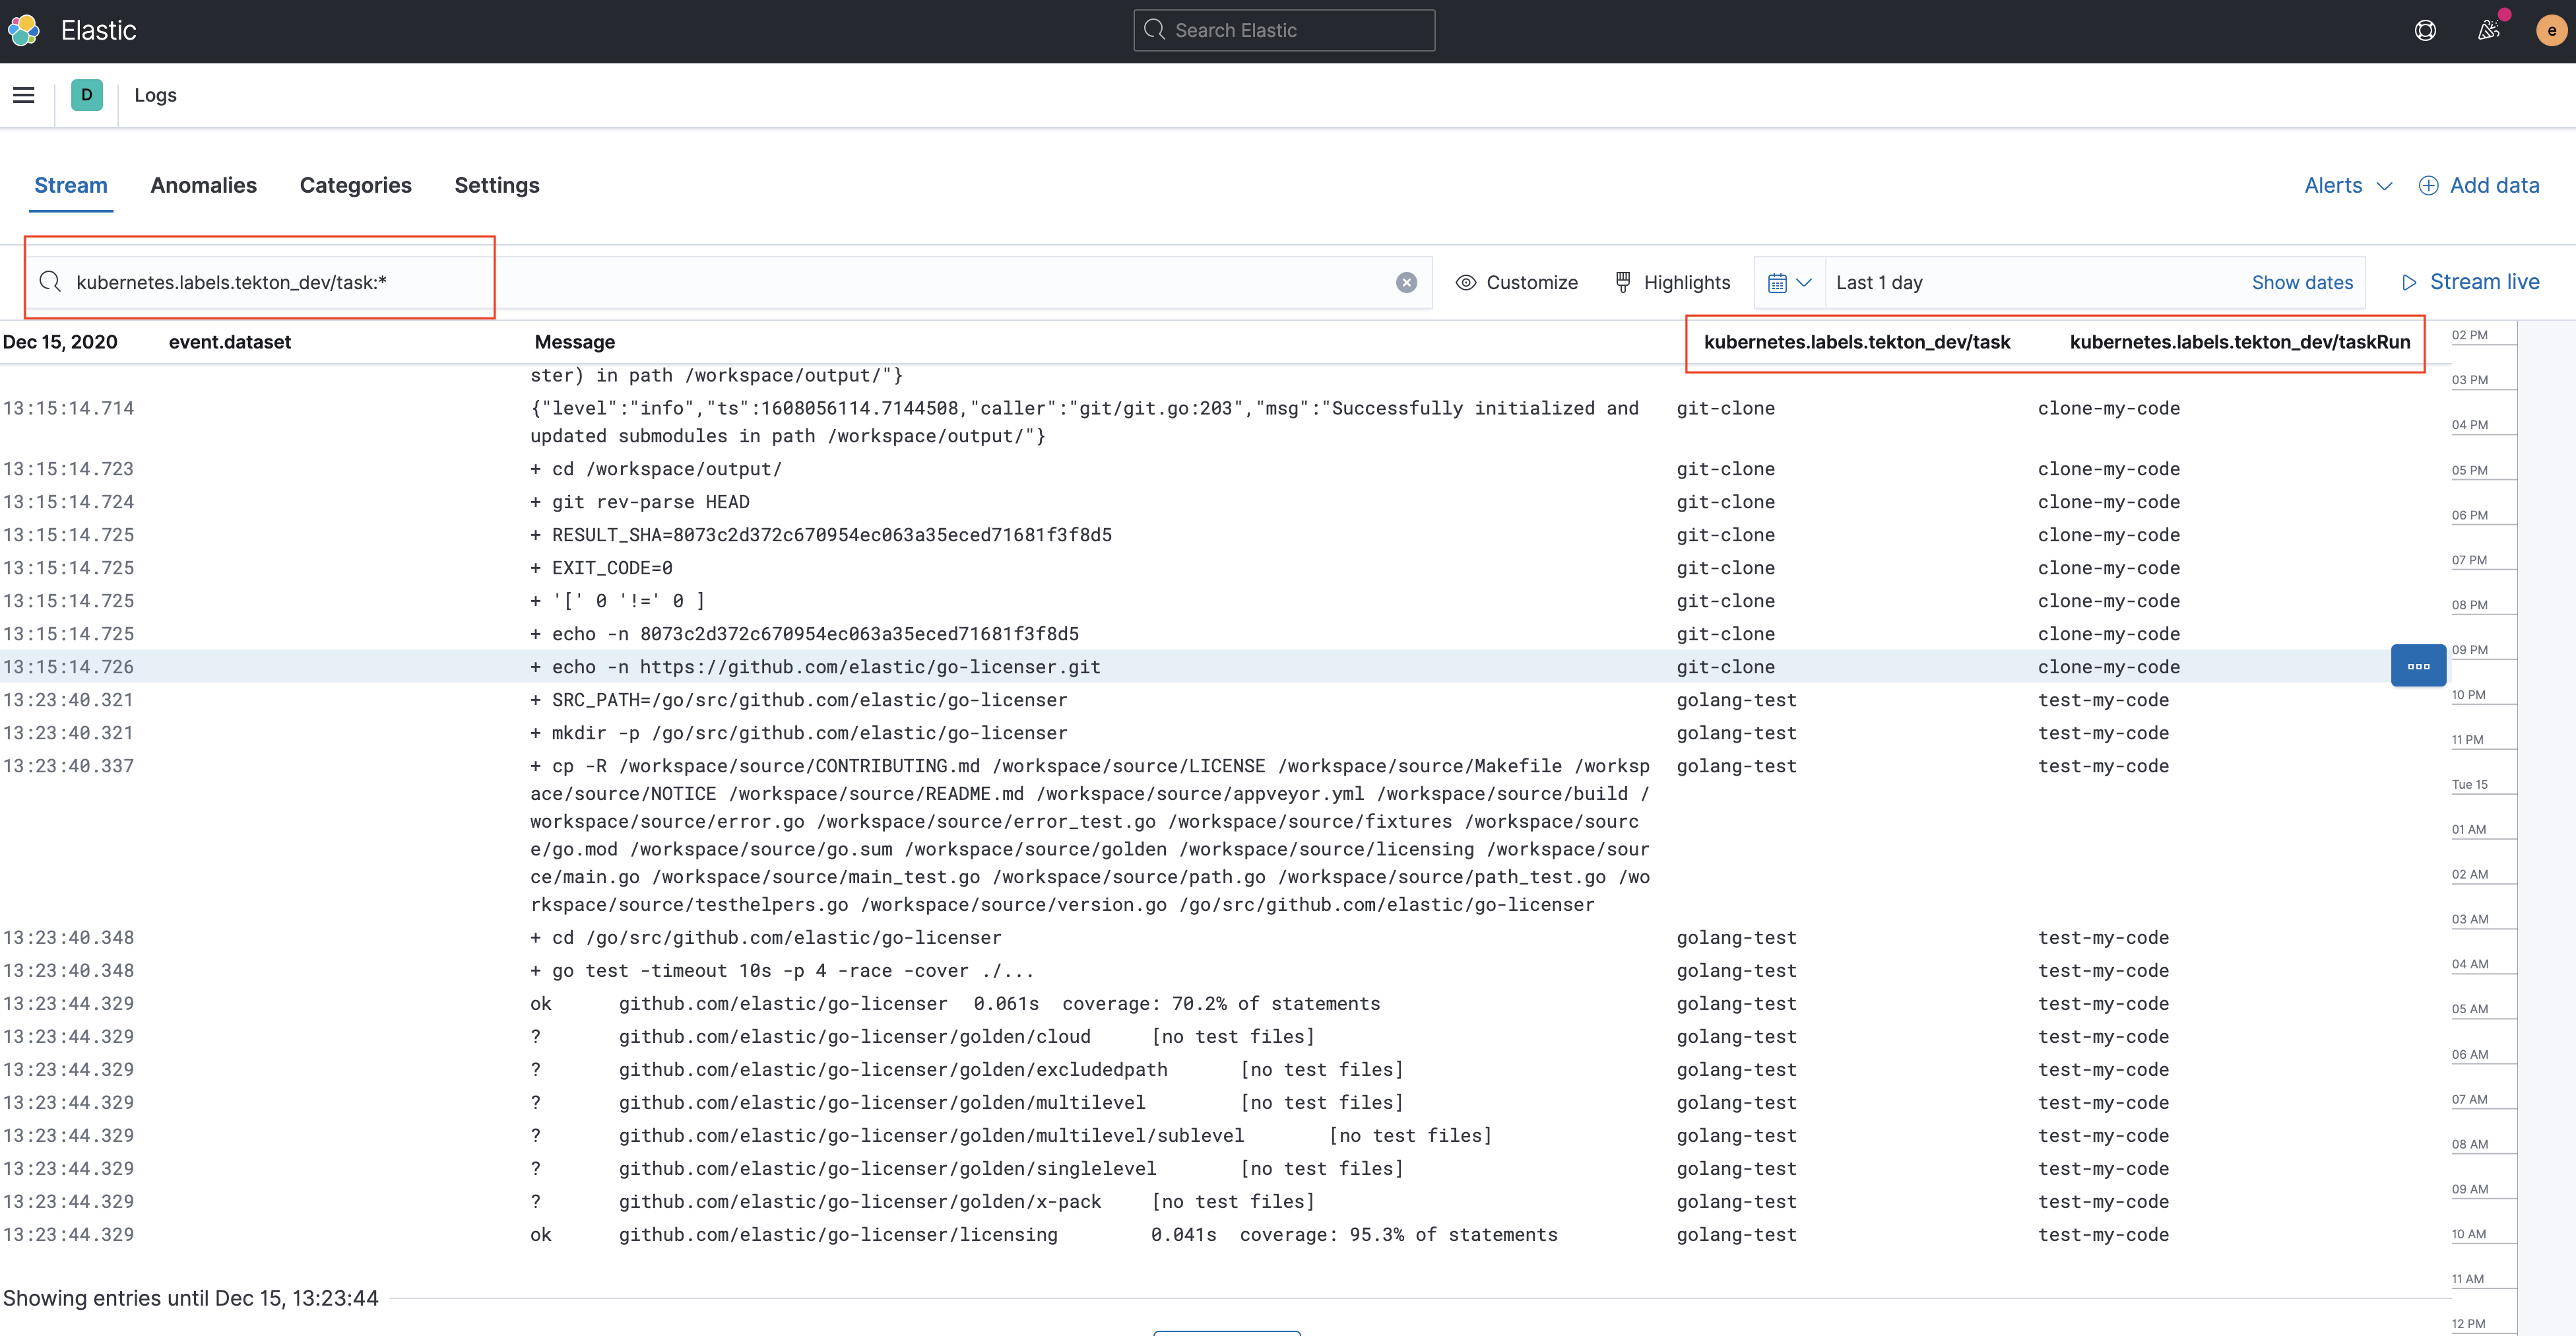Switch to the Categories tab
Image resolution: width=2576 pixels, height=1336 pixels.
point(354,184)
